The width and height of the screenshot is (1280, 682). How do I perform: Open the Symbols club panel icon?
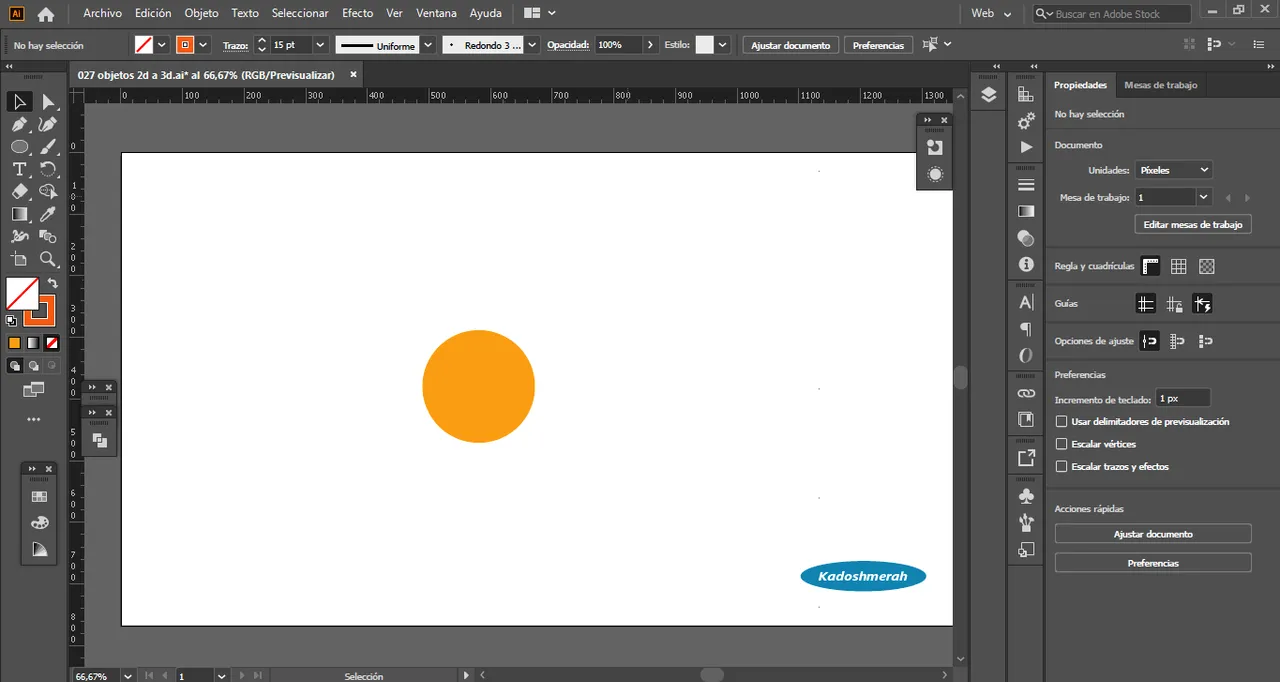point(1026,496)
